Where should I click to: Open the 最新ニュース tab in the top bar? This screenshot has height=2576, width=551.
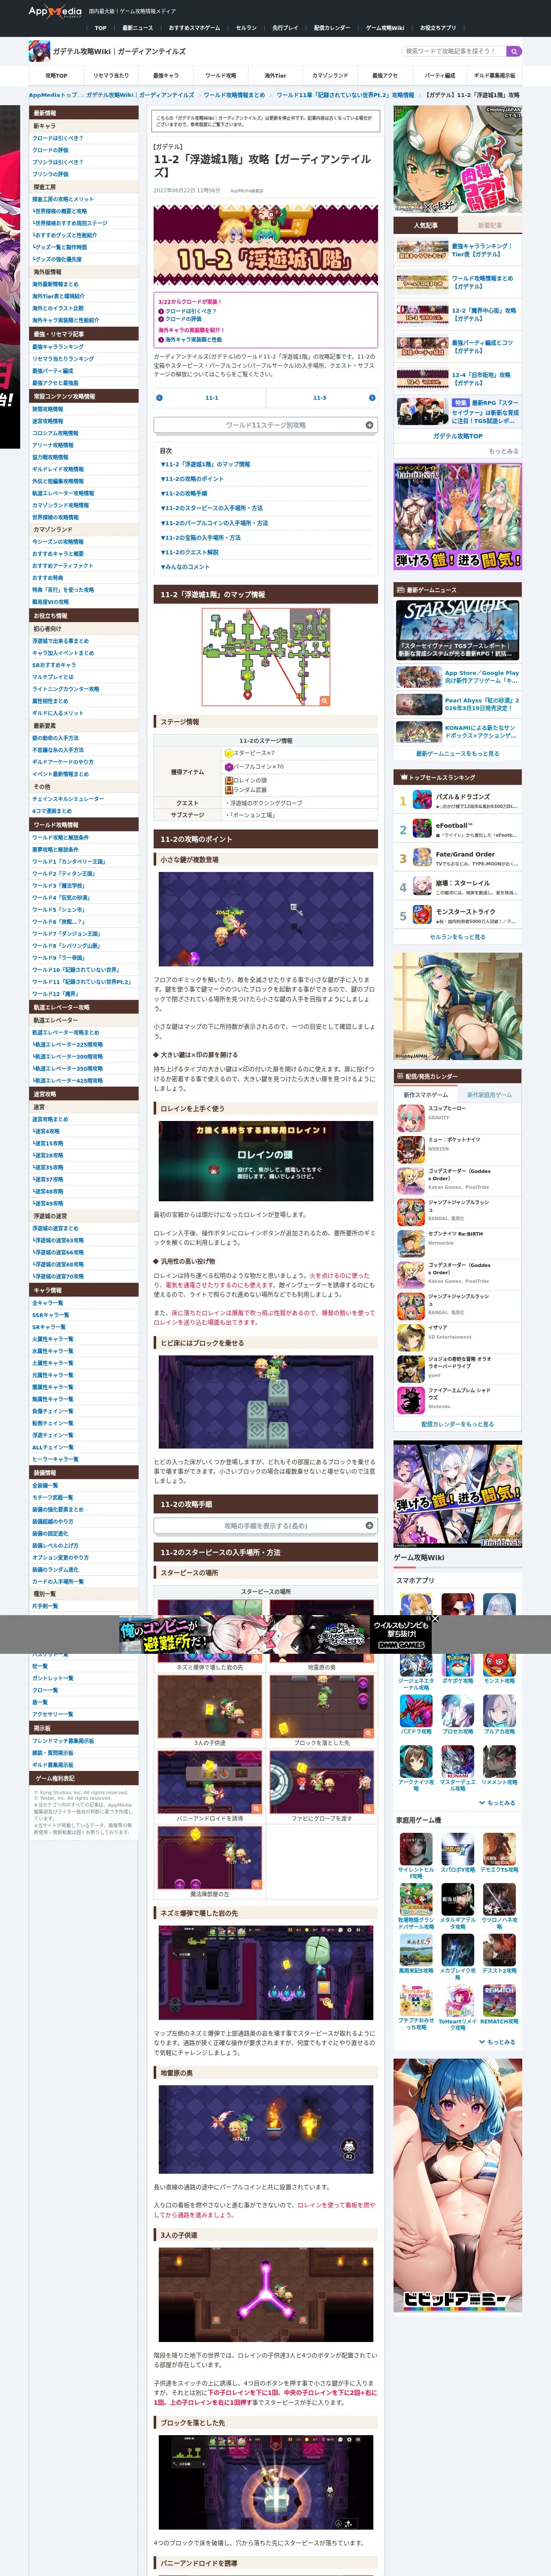tap(138, 28)
